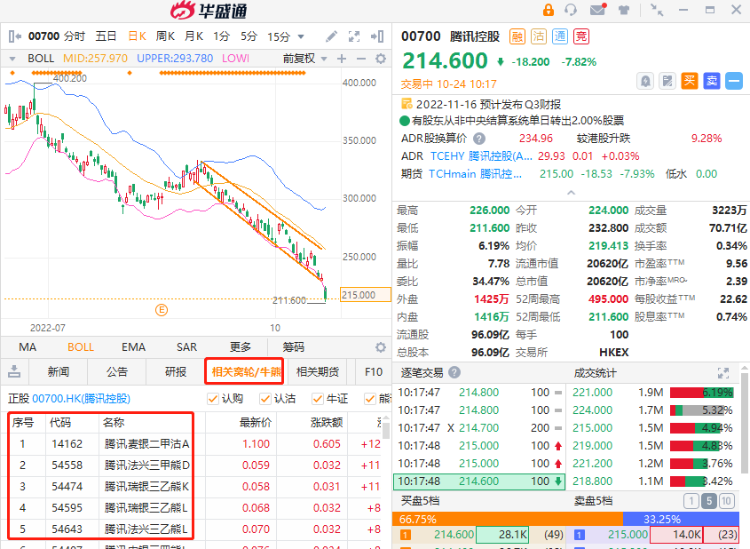Viewport: 750px width, 549px height.
Task: Open indicator list settings gear near 筹码
Action: [381, 347]
